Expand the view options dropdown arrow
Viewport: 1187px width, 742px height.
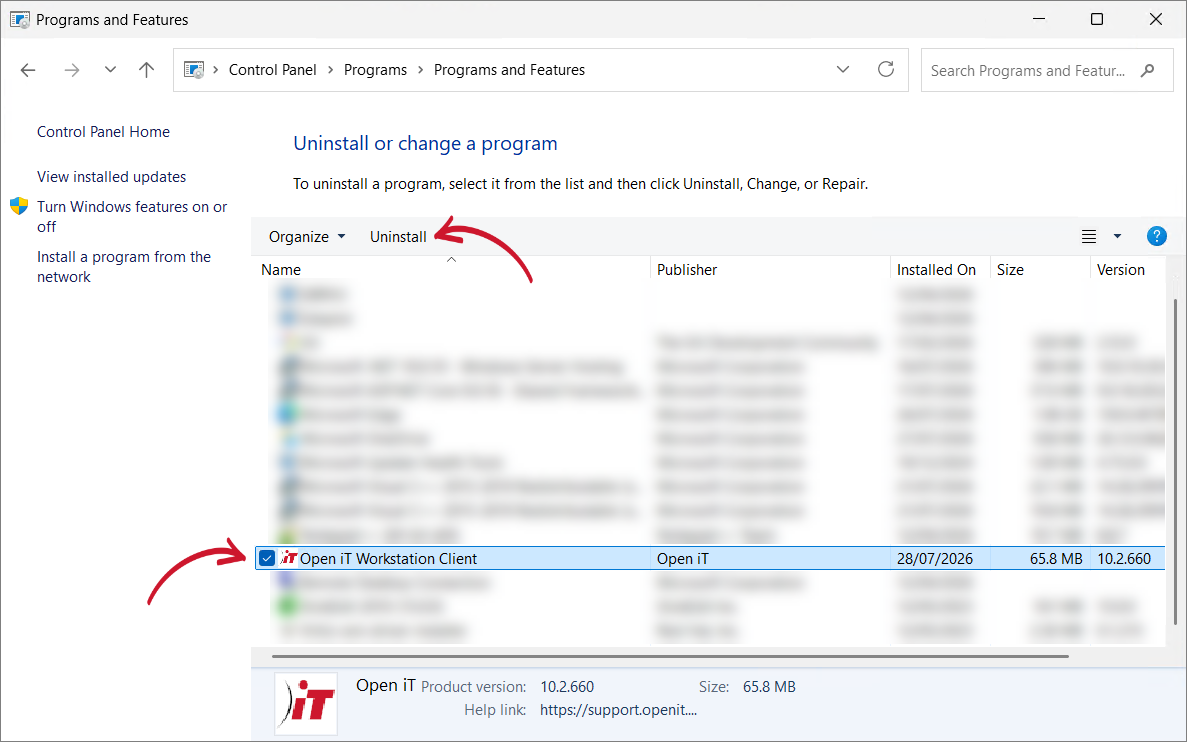[1117, 237]
